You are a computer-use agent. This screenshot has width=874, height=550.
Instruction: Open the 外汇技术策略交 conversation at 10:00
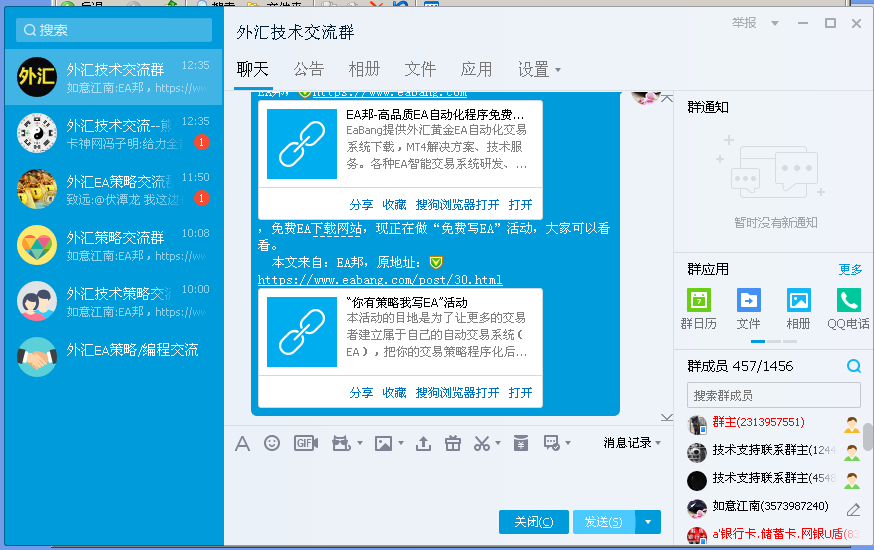coord(113,301)
